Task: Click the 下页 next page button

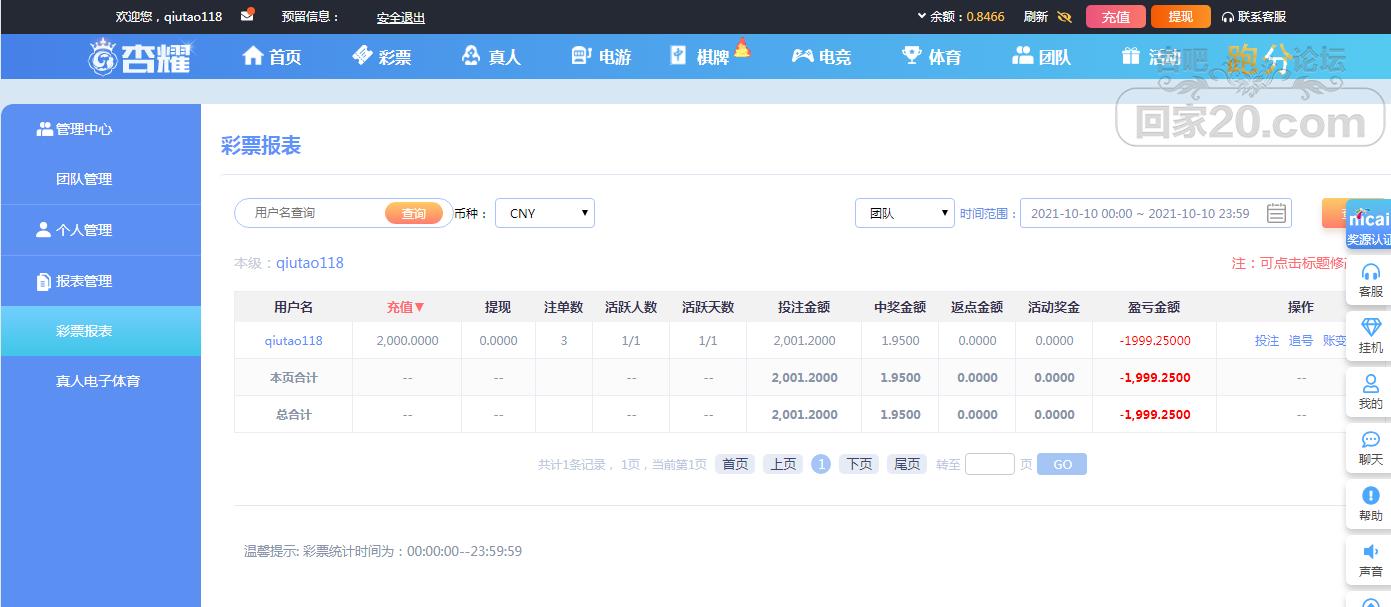Action: tap(859, 464)
